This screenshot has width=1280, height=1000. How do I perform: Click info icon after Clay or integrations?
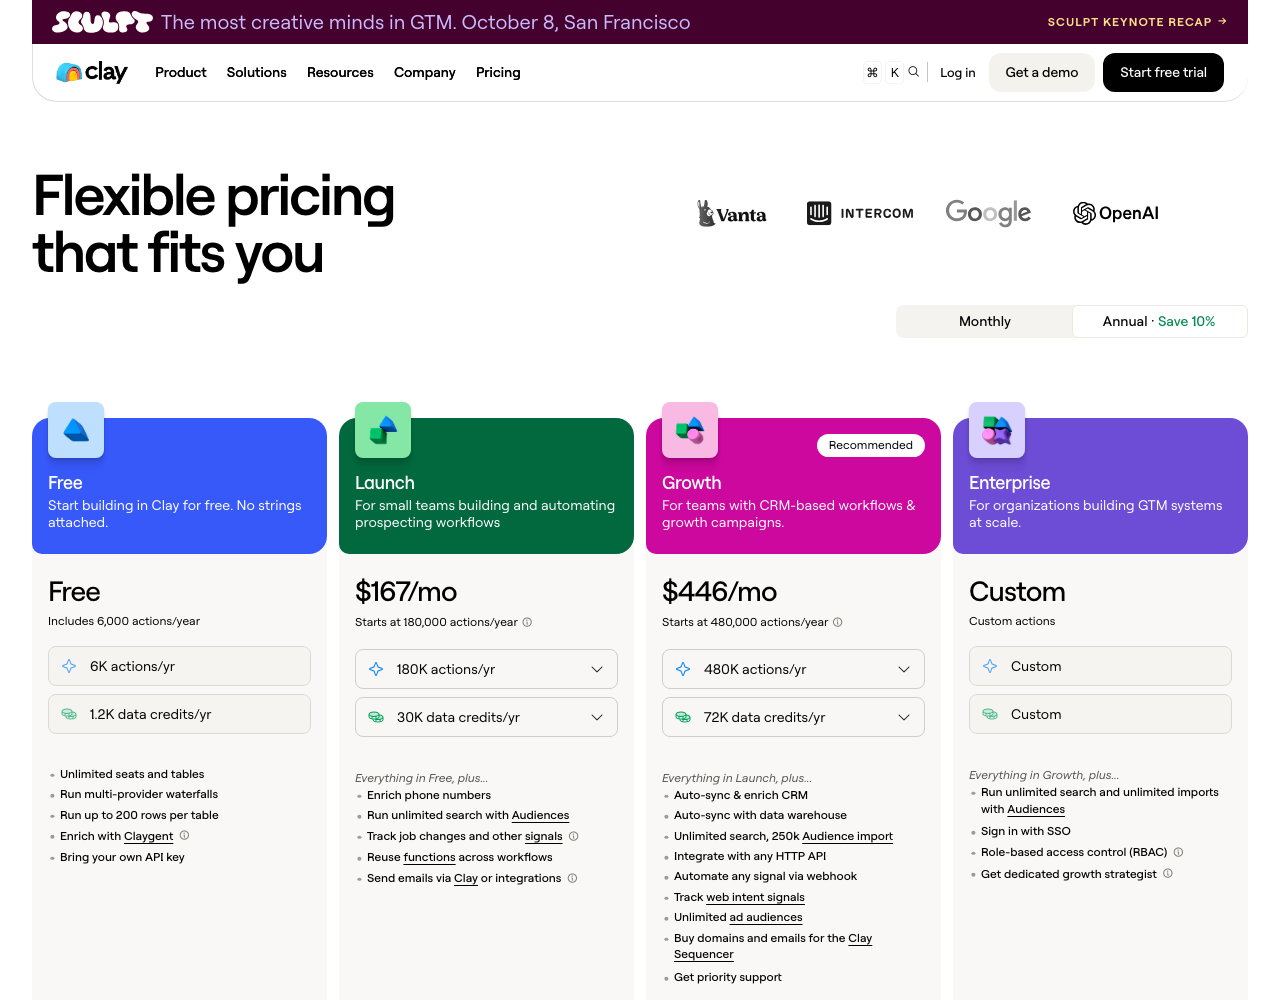[572, 878]
